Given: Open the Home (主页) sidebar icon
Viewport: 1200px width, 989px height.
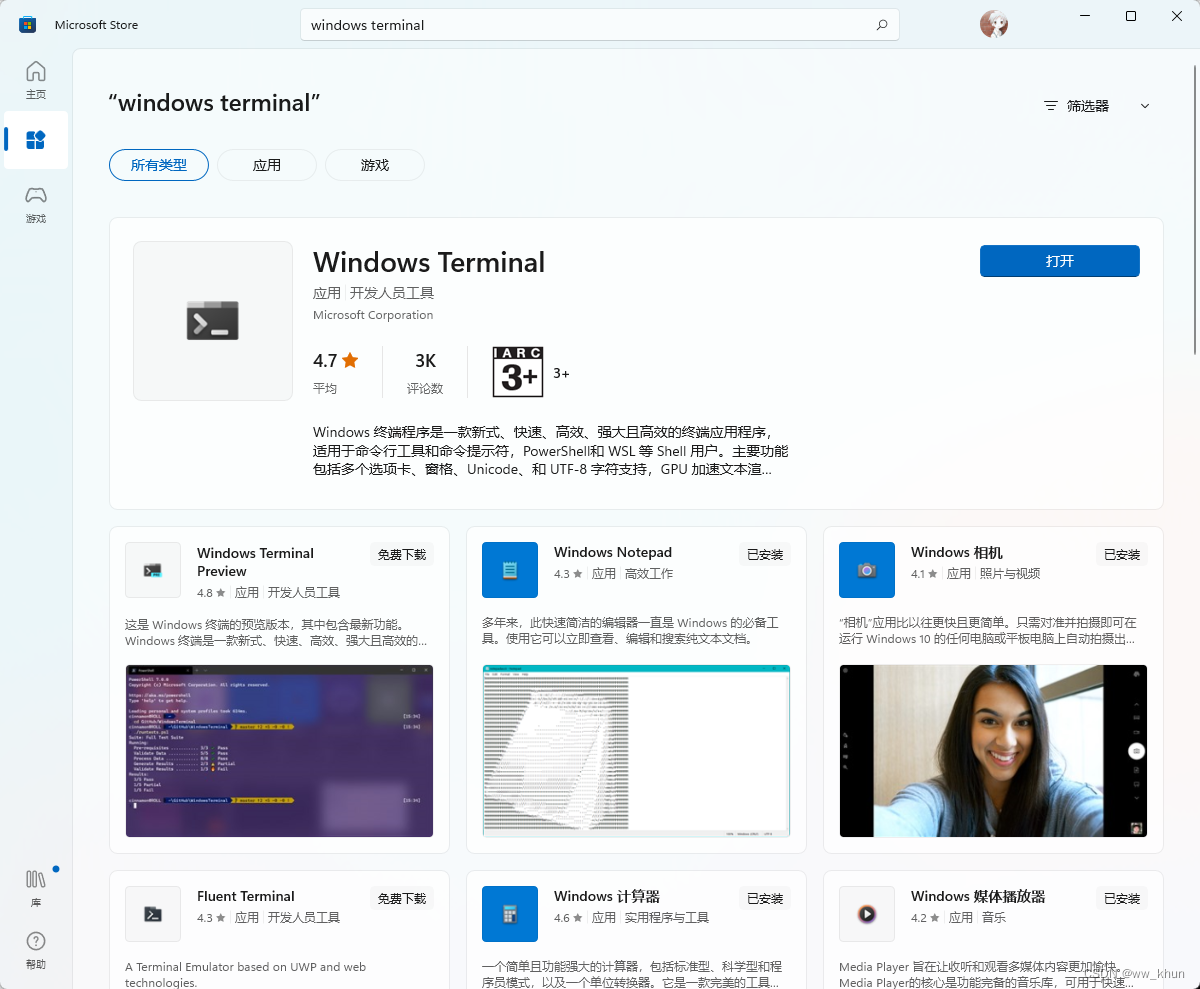Looking at the screenshot, I should click(x=36, y=79).
